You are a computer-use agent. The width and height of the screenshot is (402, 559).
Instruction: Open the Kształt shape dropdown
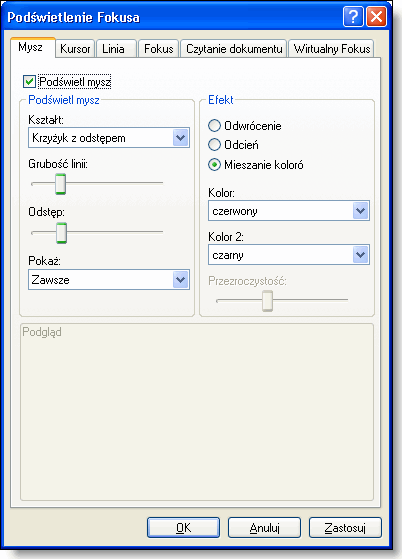(109, 138)
